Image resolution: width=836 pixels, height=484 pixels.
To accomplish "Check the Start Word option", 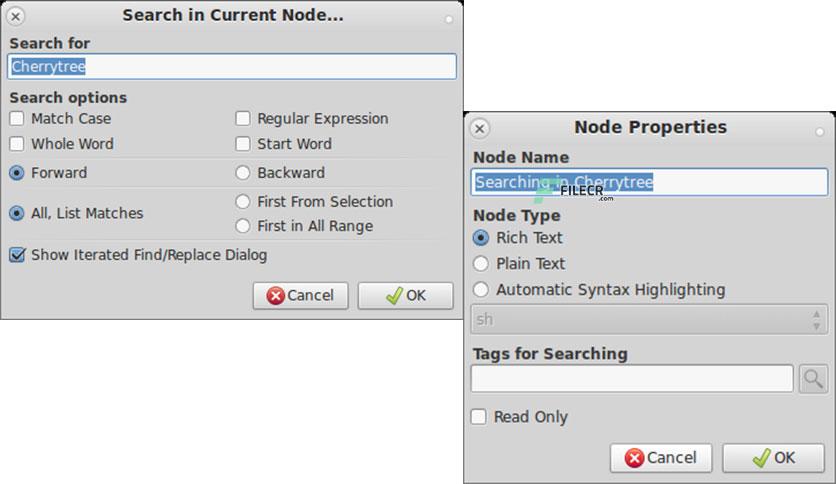I will point(243,144).
